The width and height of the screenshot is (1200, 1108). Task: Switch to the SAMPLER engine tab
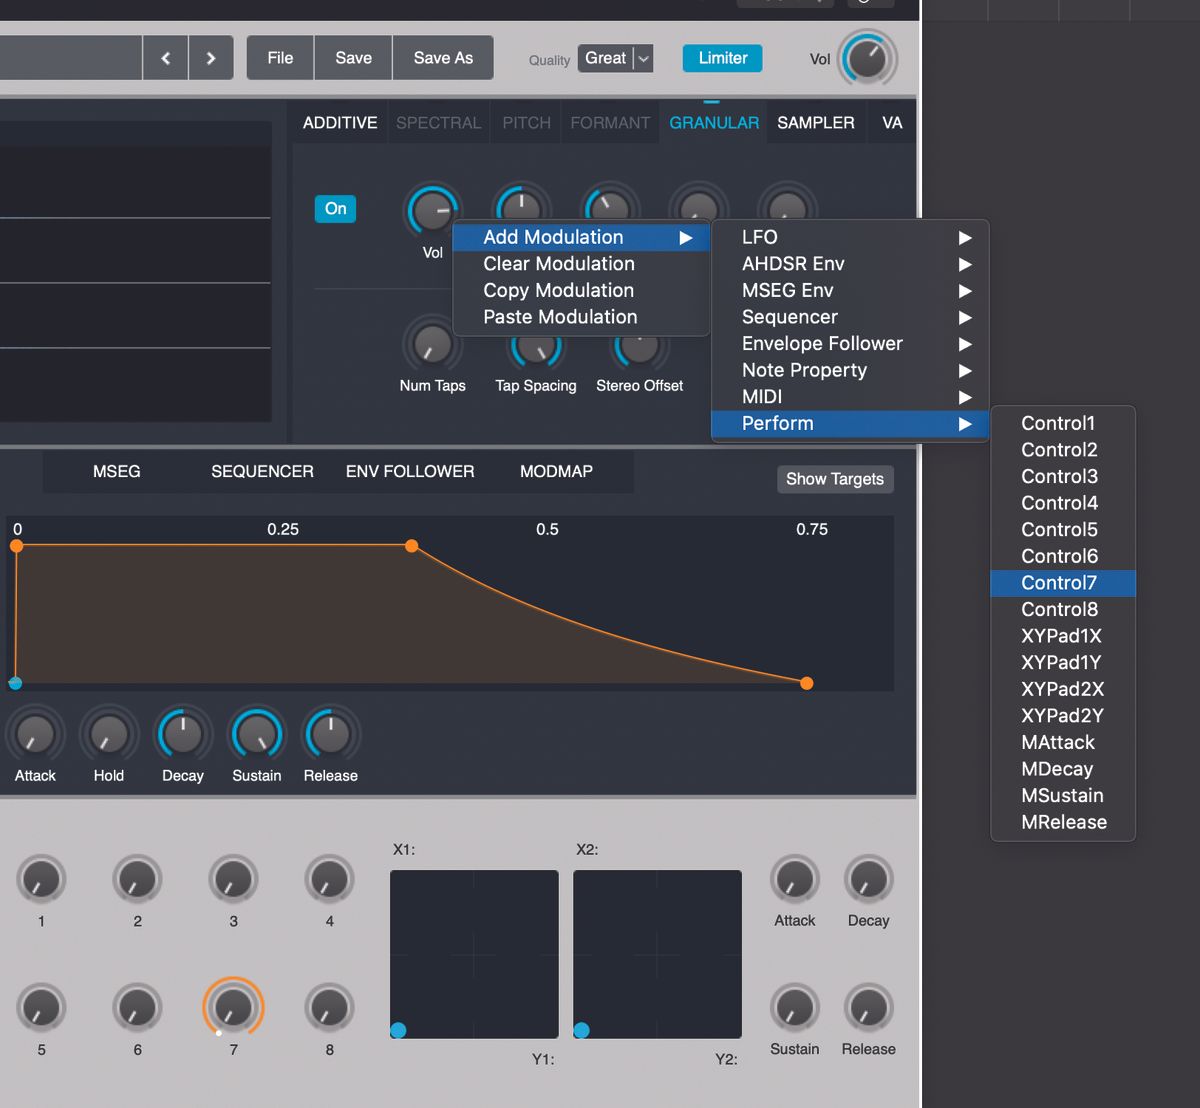816,122
